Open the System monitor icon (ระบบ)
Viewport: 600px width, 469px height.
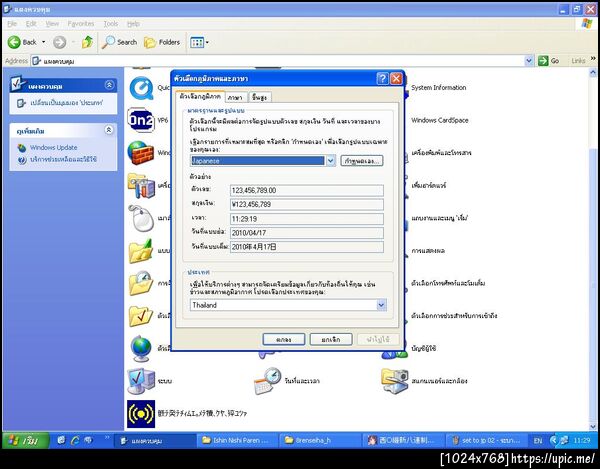click(141, 381)
